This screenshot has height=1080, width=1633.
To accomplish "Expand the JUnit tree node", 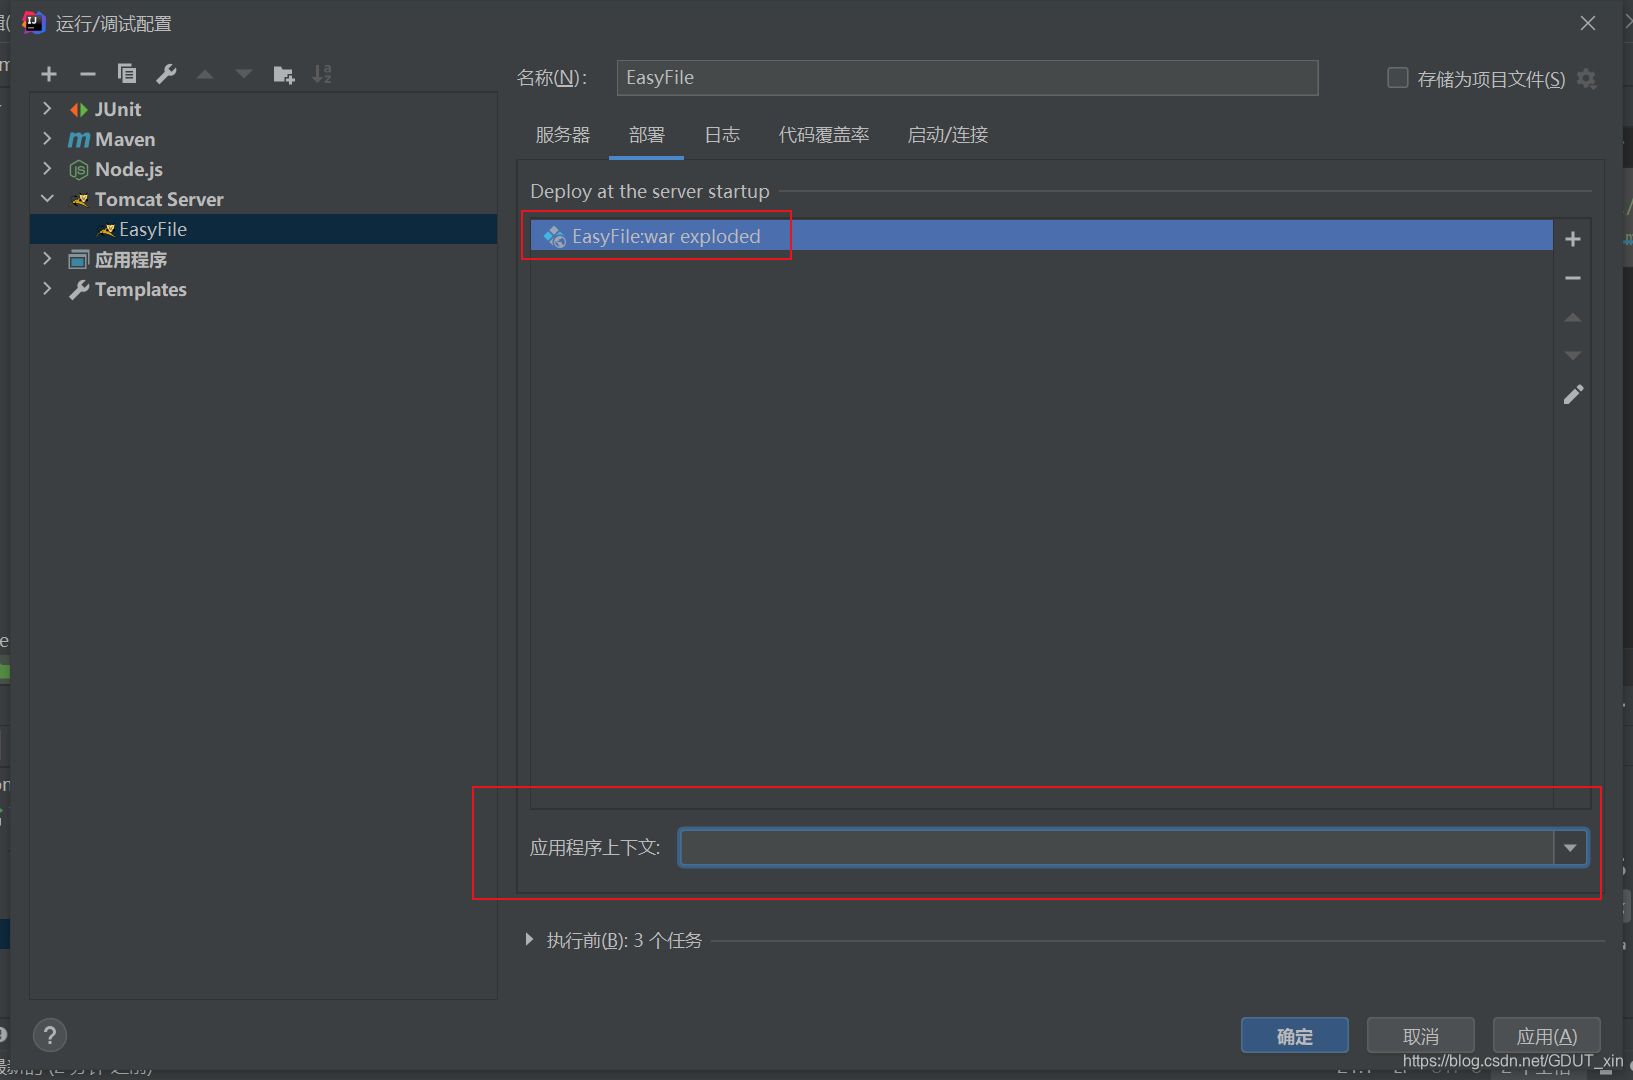I will [x=47, y=108].
